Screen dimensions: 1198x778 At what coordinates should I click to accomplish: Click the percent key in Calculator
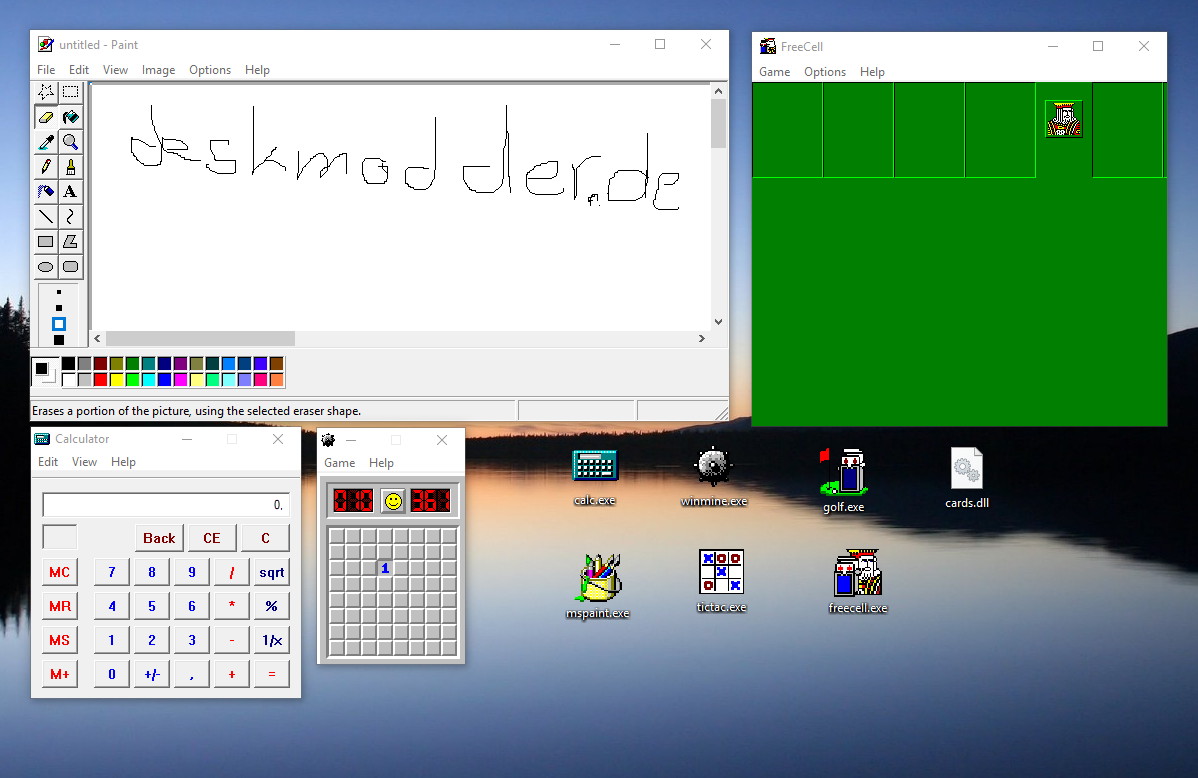(x=271, y=606)
